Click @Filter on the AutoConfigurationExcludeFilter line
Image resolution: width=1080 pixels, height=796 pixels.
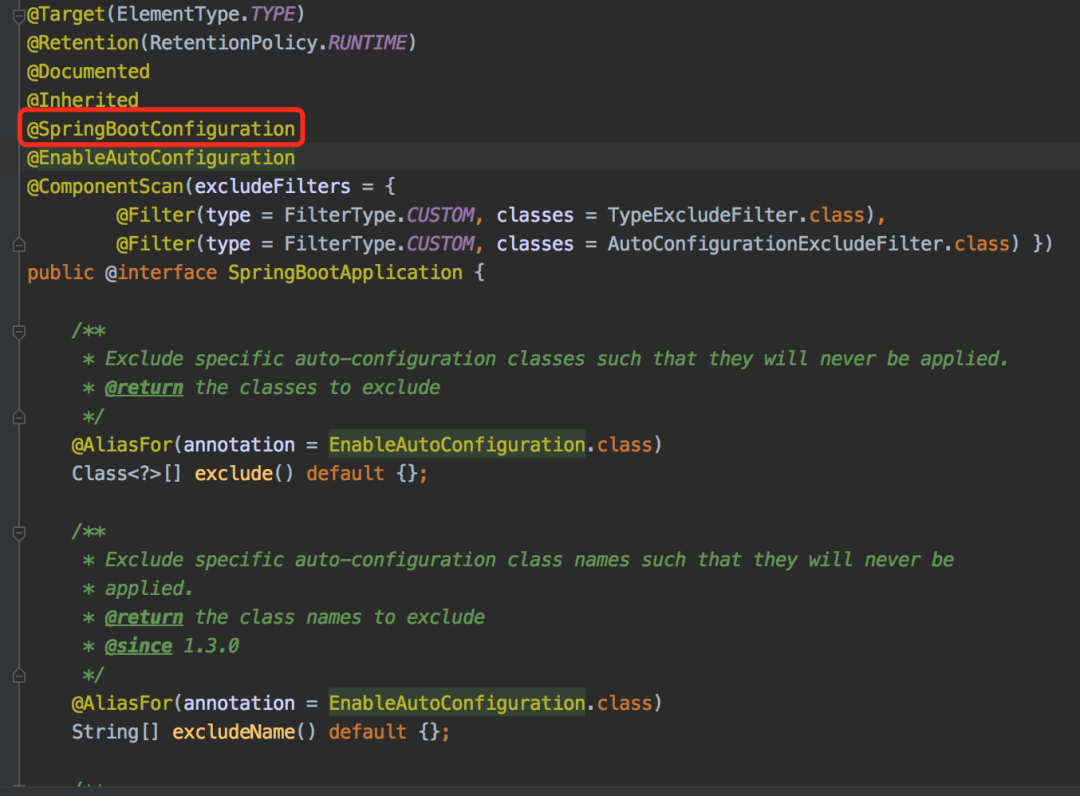point(156,244)
